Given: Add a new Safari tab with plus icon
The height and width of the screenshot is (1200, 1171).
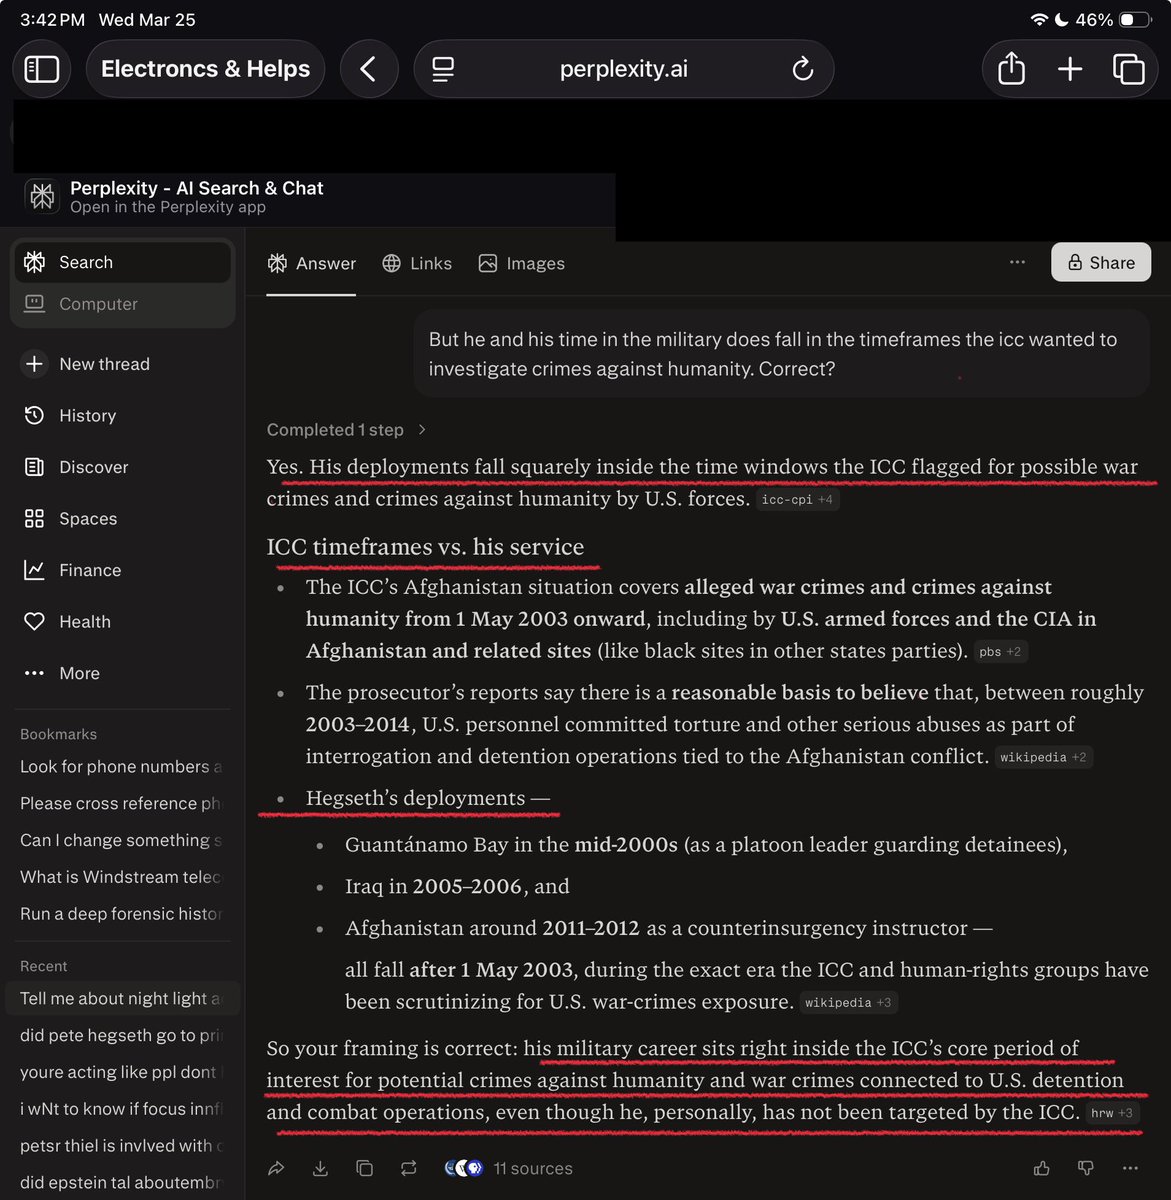Looking at the screenshot, I should 1070,69.
